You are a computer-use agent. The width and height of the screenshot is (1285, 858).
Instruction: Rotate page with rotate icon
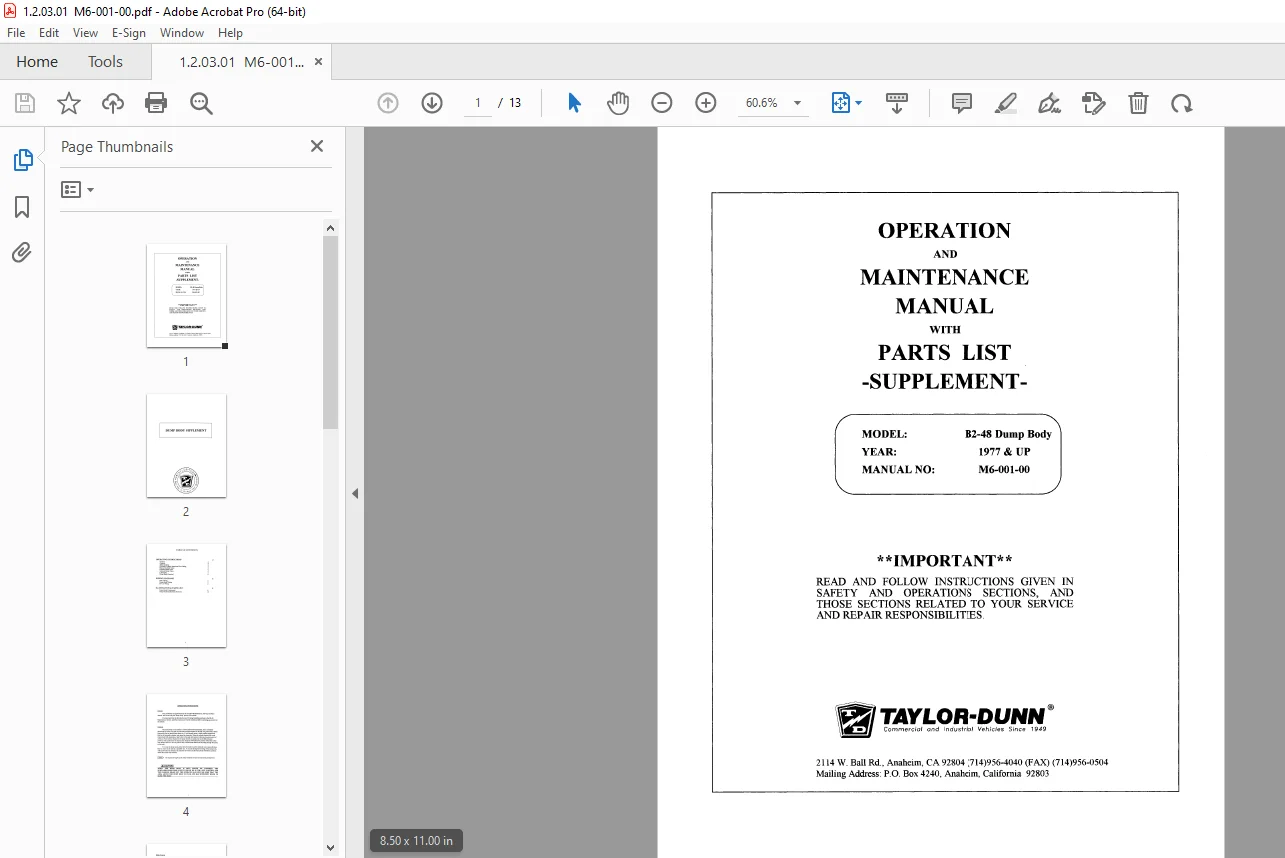[x=1182, y=103]
